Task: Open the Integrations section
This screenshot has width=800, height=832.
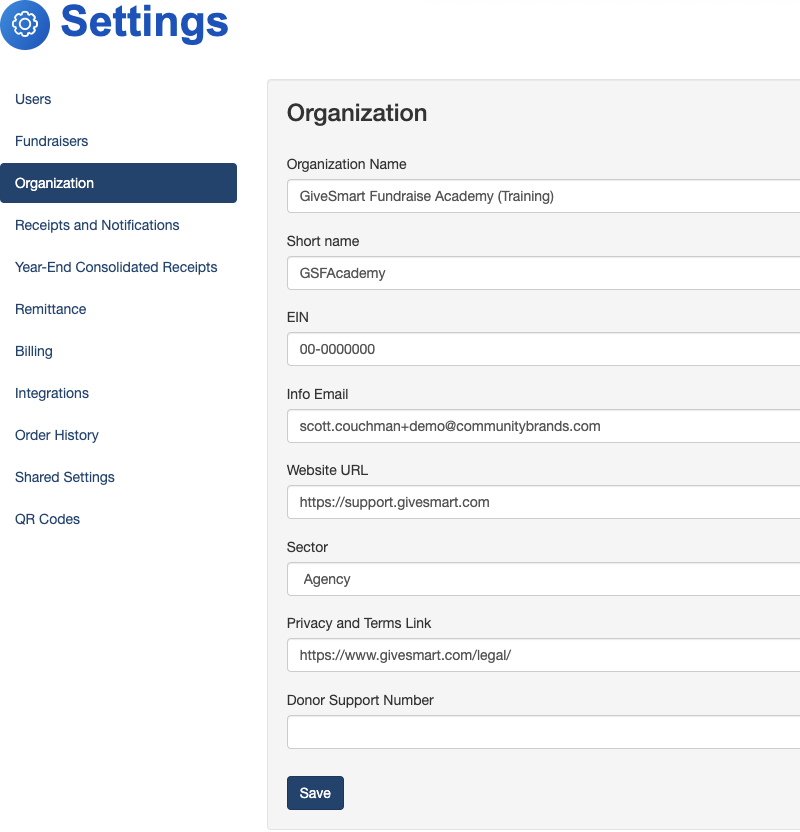Action: pos(52,393)
